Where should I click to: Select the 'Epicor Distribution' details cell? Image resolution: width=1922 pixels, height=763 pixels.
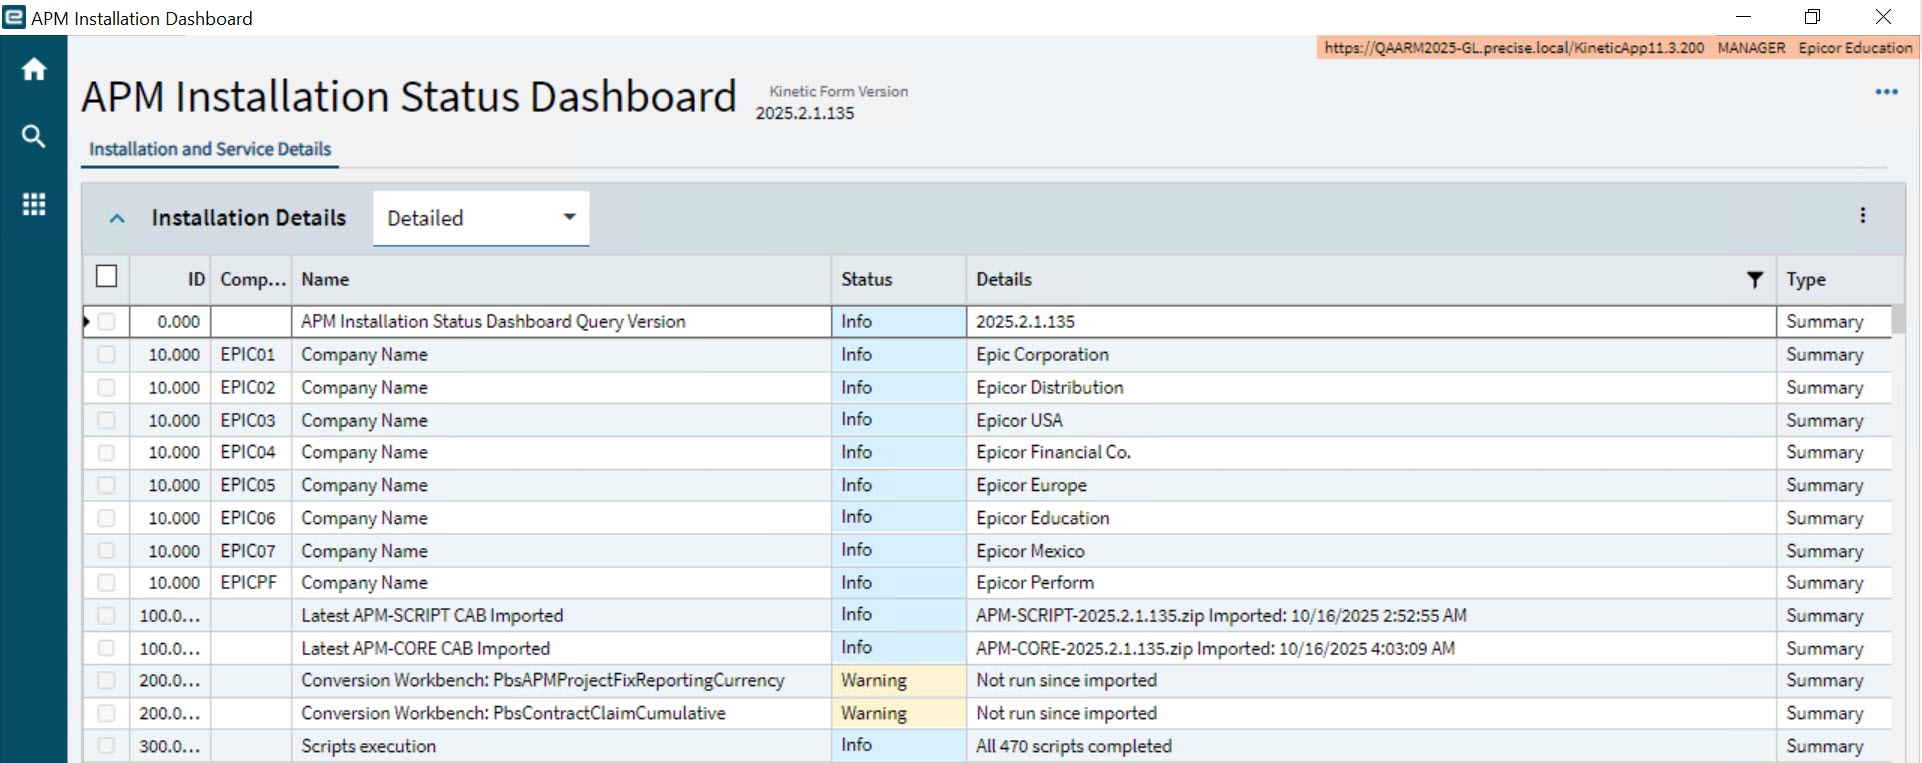click(1371, 387)
